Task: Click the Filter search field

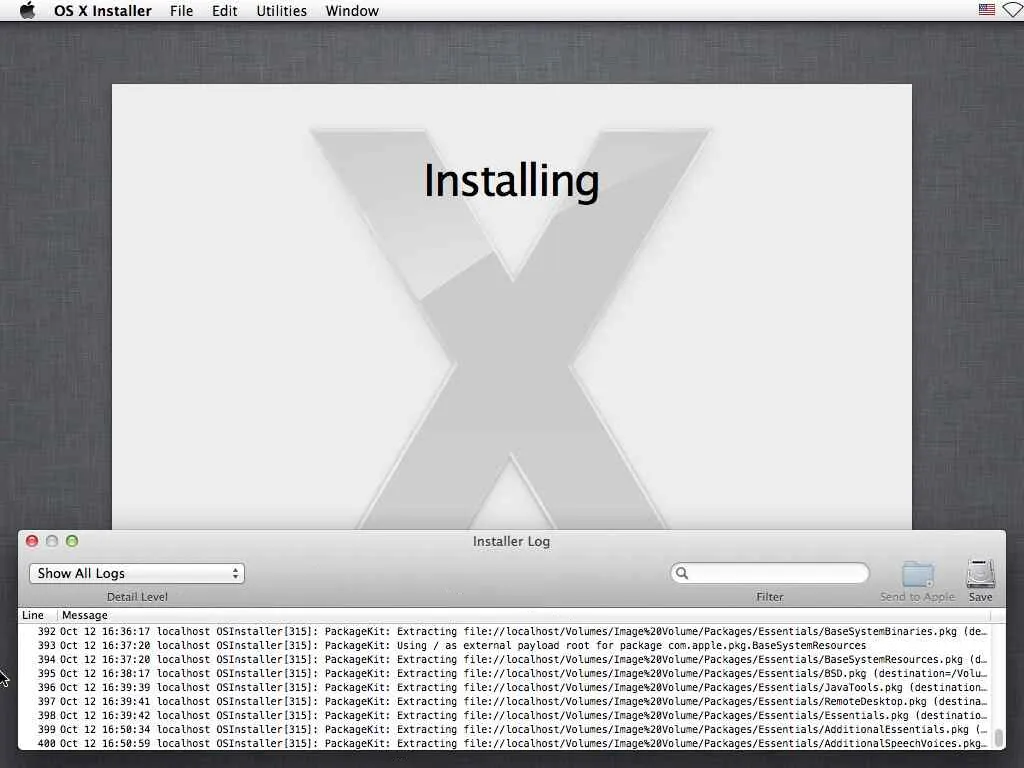Action: 769,573
